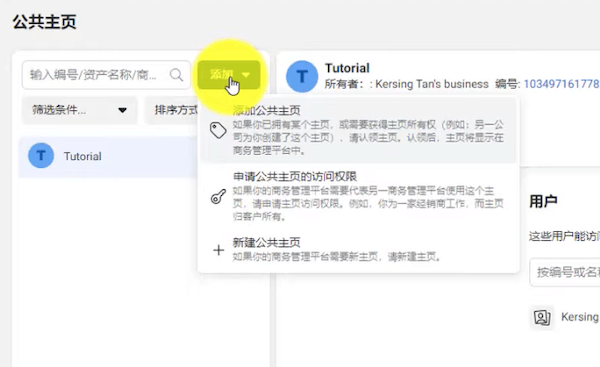Focus the 按编号或名称 user search field
The image size is (600, 367).
pyautogui.click(x=565, y=272)
